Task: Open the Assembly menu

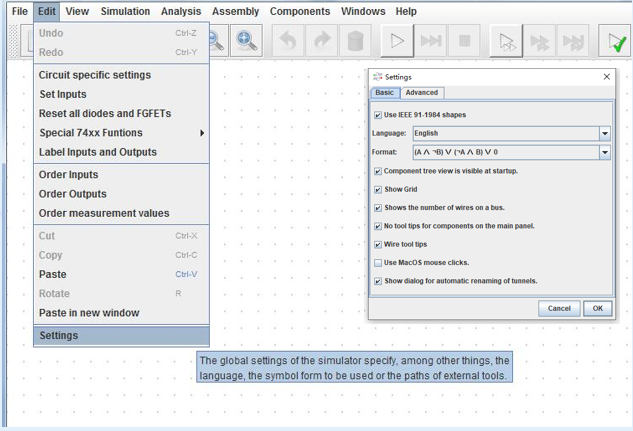Action: [235, 11]
